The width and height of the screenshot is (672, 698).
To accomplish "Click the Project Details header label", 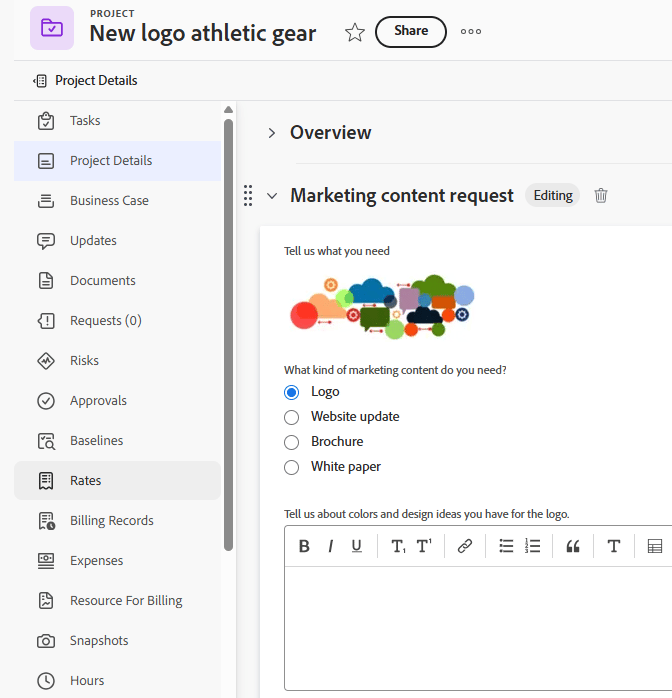I will [x=96, y=81].
